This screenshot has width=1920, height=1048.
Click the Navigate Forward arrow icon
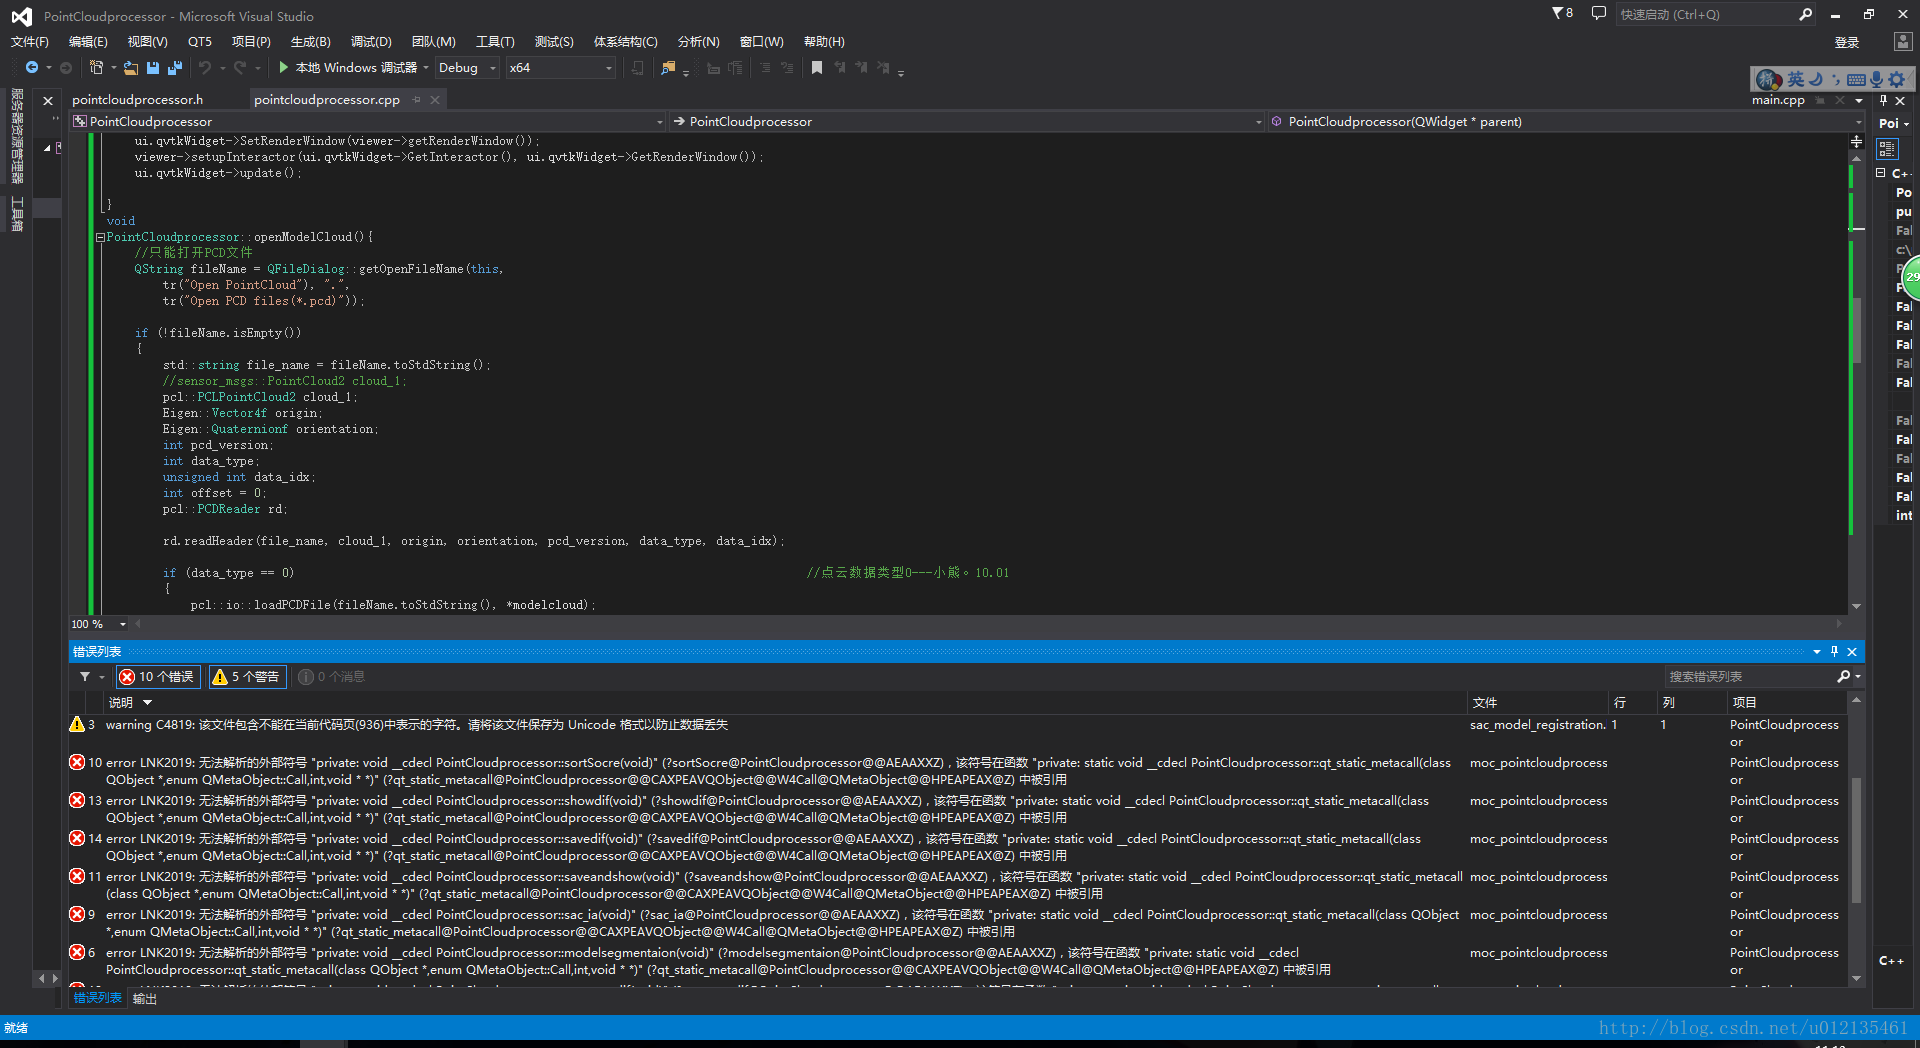point(66,68)
